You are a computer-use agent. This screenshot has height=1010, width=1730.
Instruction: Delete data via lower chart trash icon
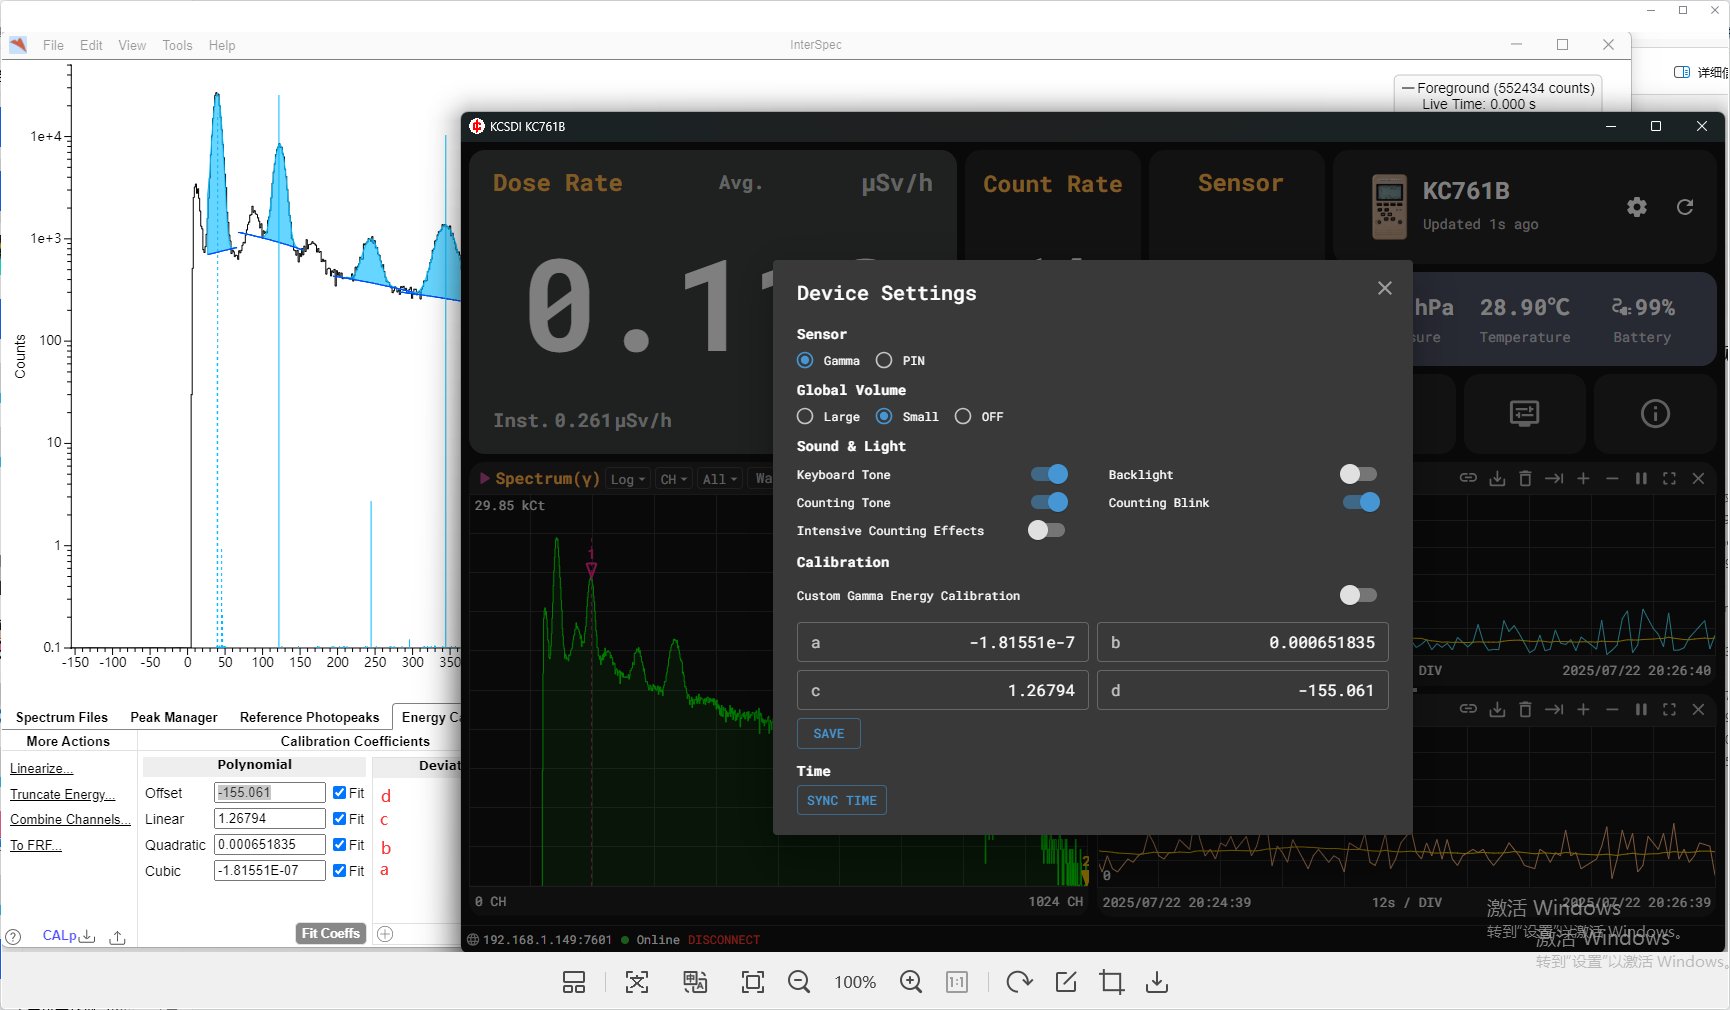coord(1525,708)
